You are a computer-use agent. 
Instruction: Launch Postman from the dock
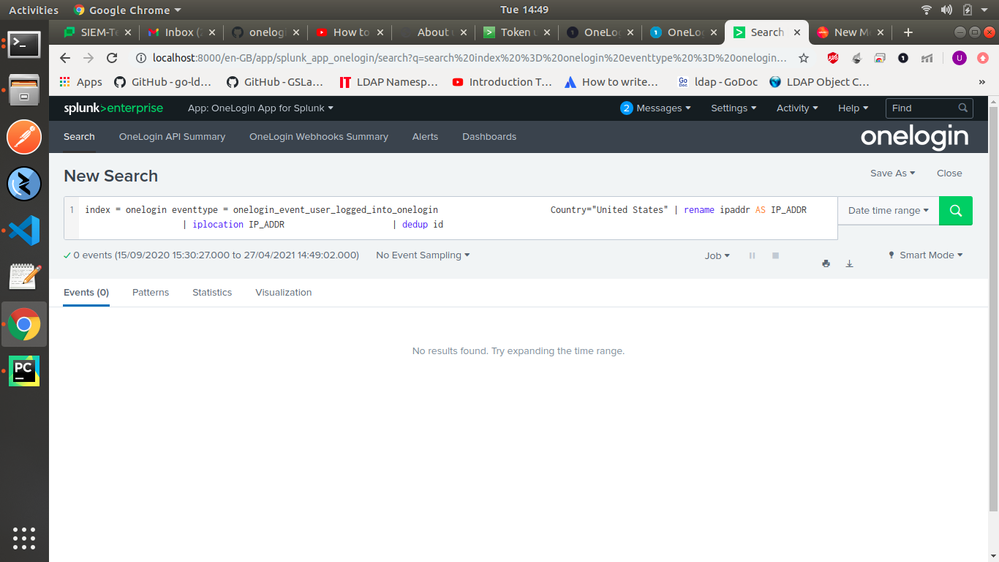[24, 137]
